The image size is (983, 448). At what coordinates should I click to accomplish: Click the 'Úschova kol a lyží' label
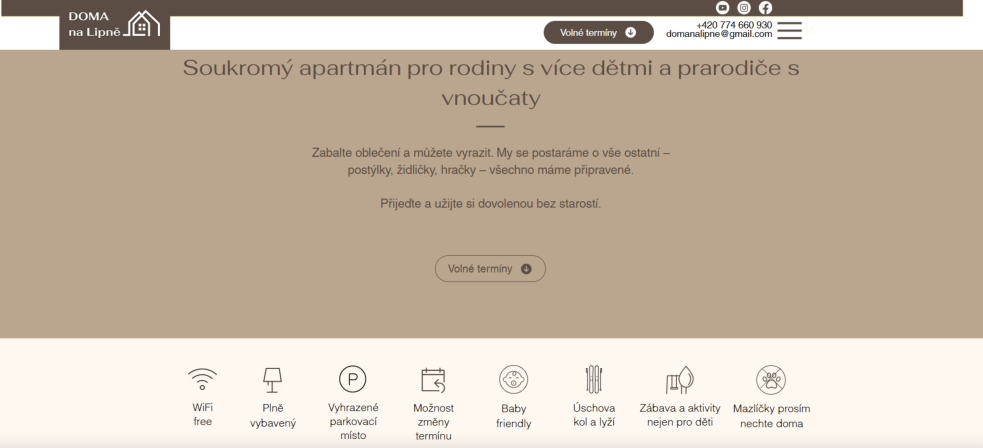[594, 415]
